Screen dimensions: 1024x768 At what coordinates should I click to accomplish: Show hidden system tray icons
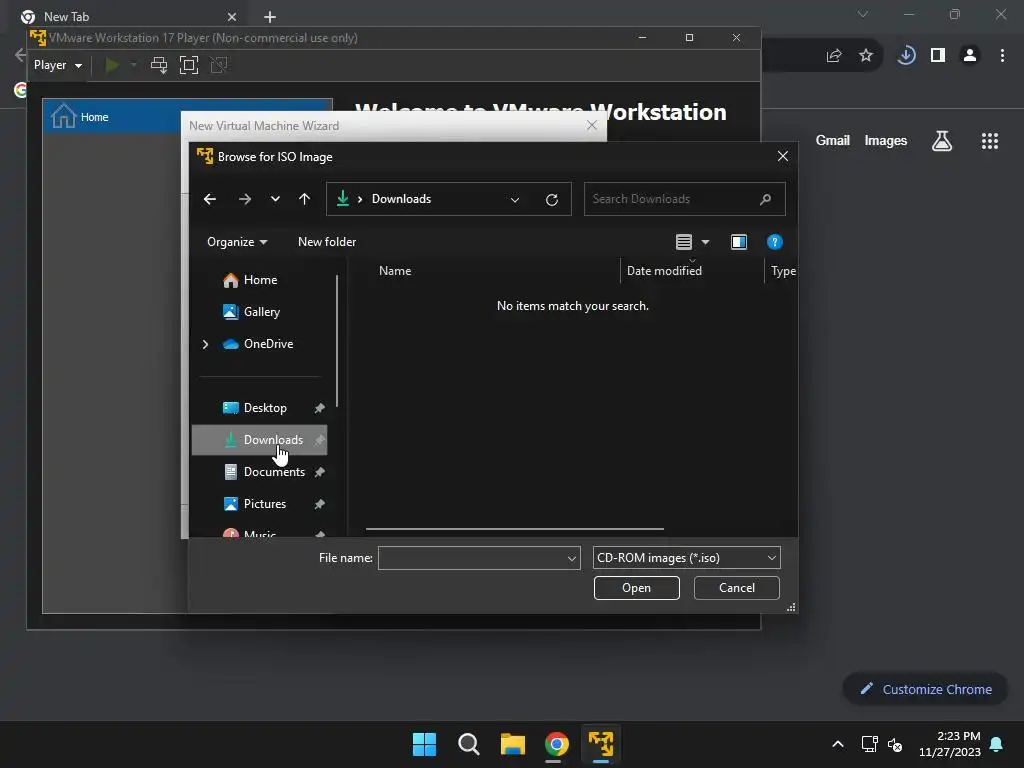tap(838, 744)
